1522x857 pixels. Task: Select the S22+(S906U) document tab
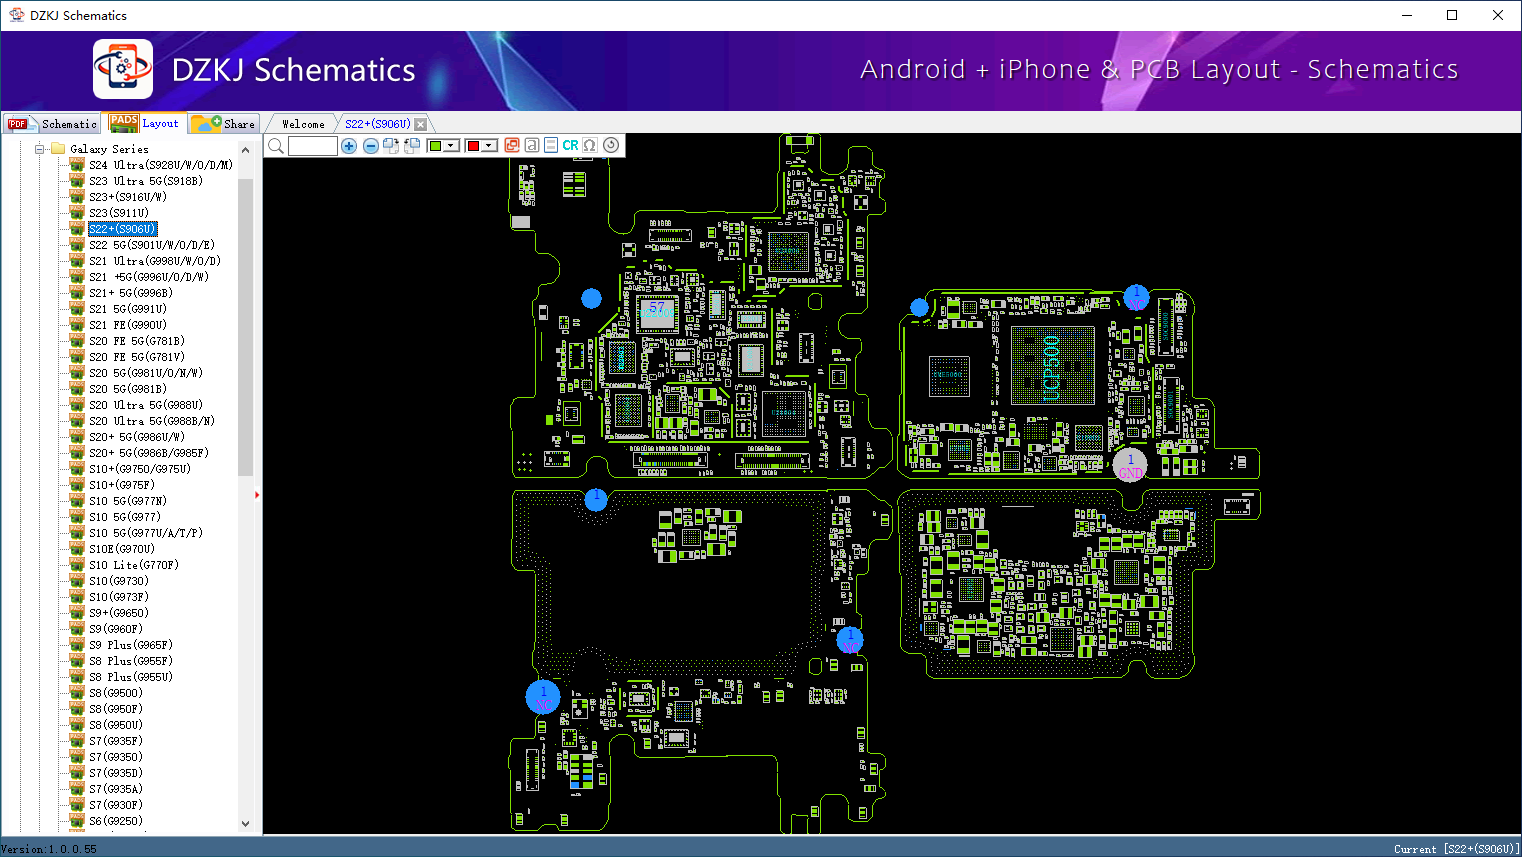click(x=377, y=124)
